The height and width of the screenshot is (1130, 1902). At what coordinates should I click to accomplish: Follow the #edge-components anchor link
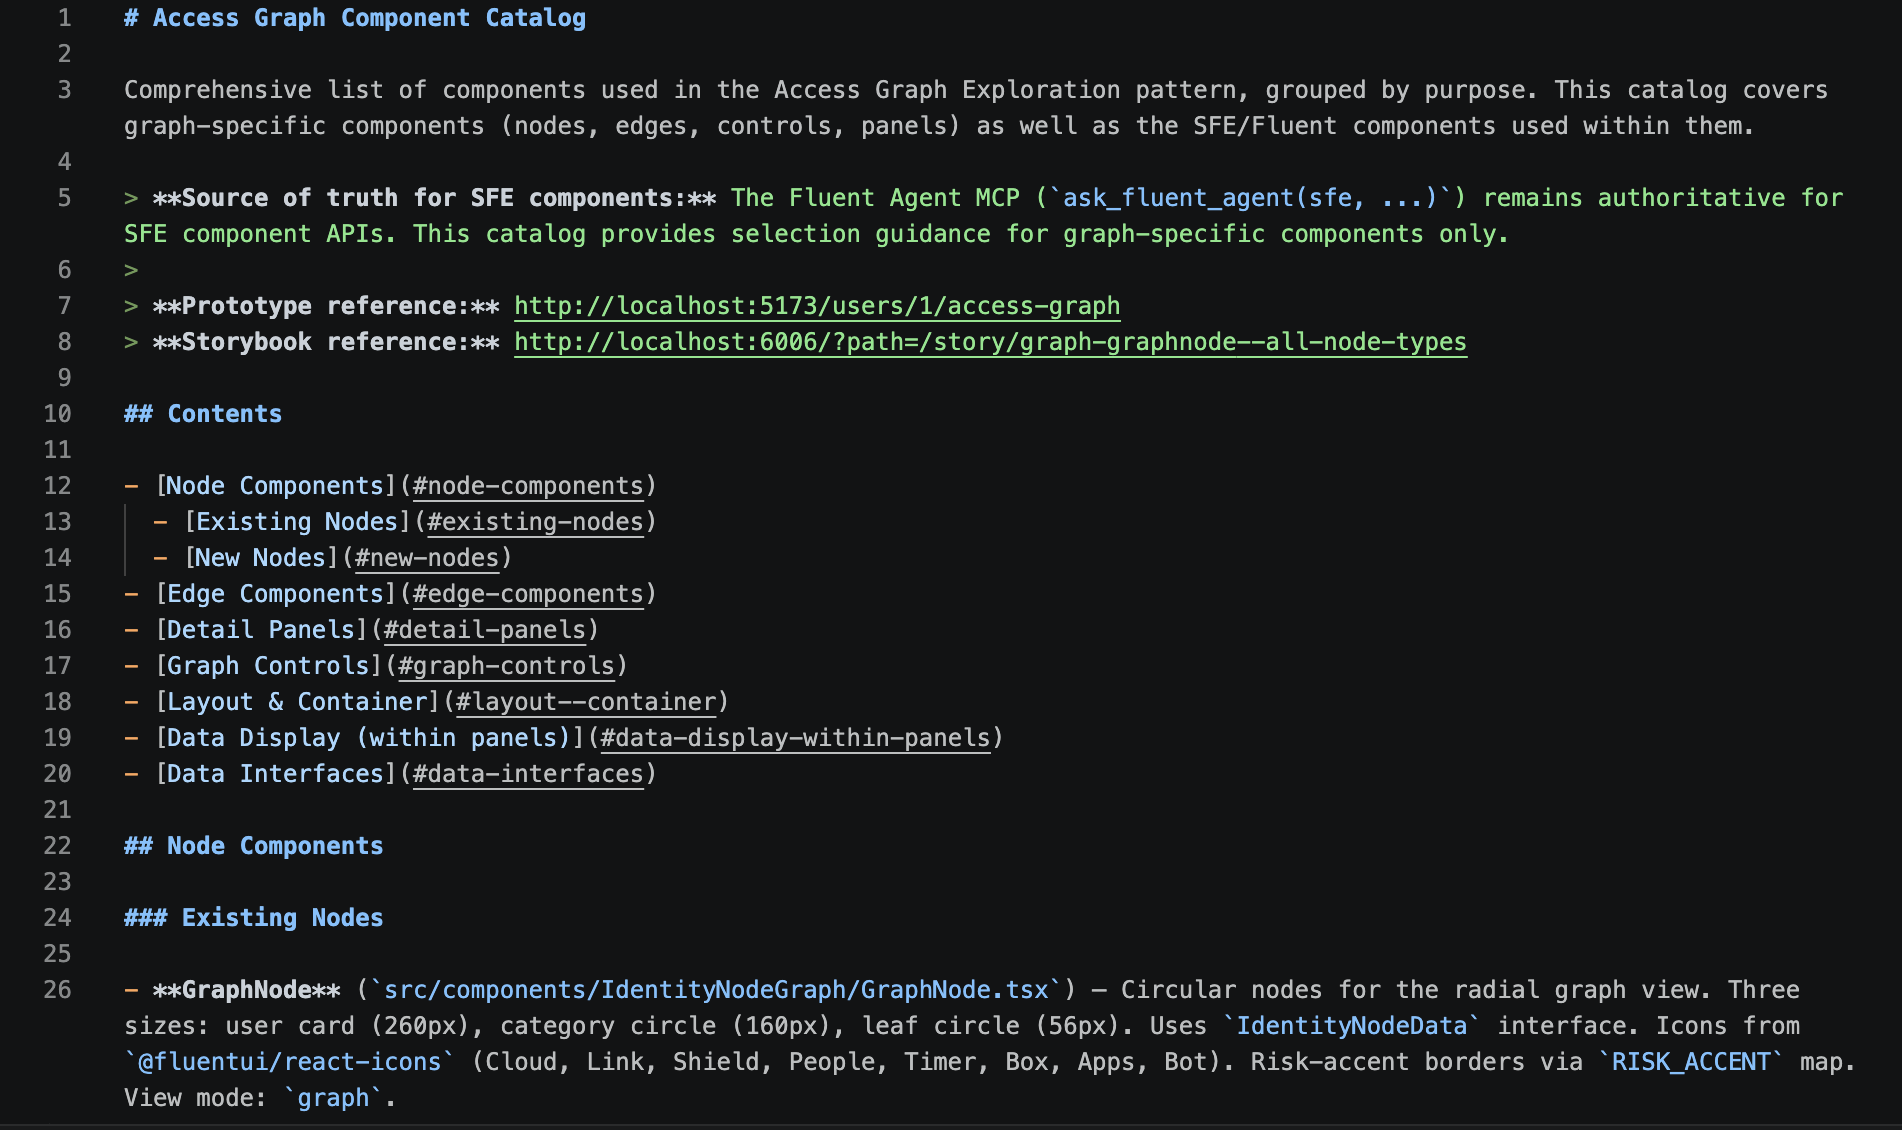(528, 594)
